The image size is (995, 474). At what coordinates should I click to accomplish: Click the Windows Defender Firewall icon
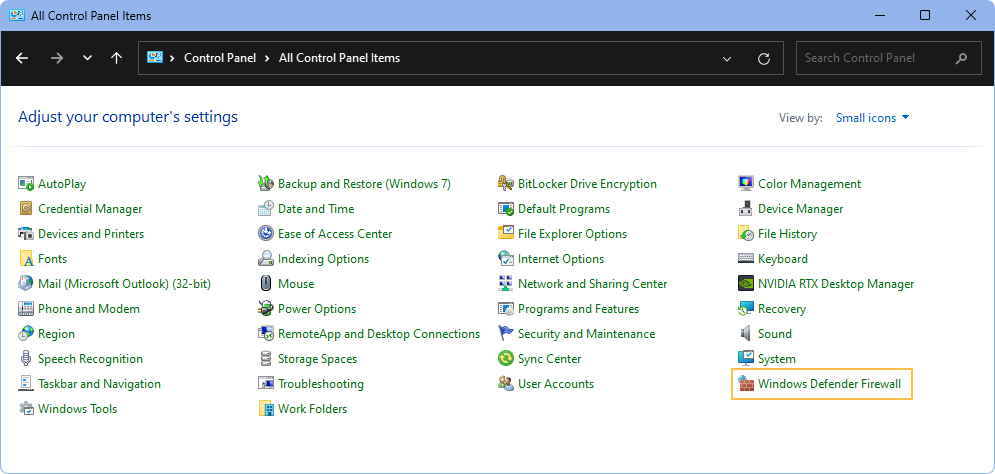(x=746, y=384)
